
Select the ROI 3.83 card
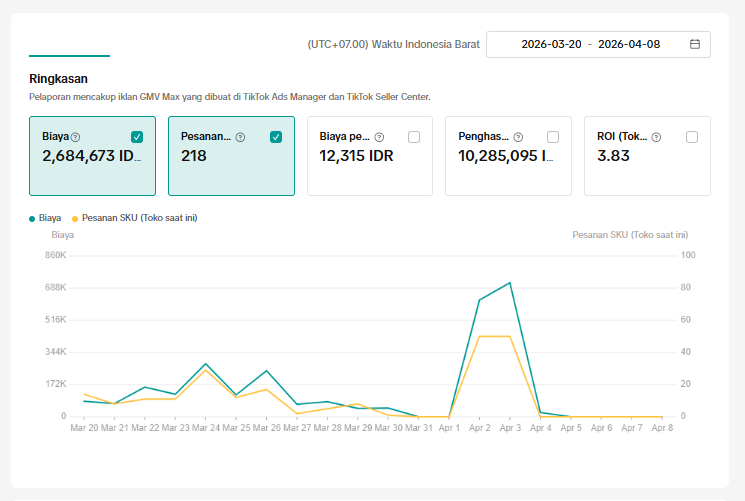(647, 156)
